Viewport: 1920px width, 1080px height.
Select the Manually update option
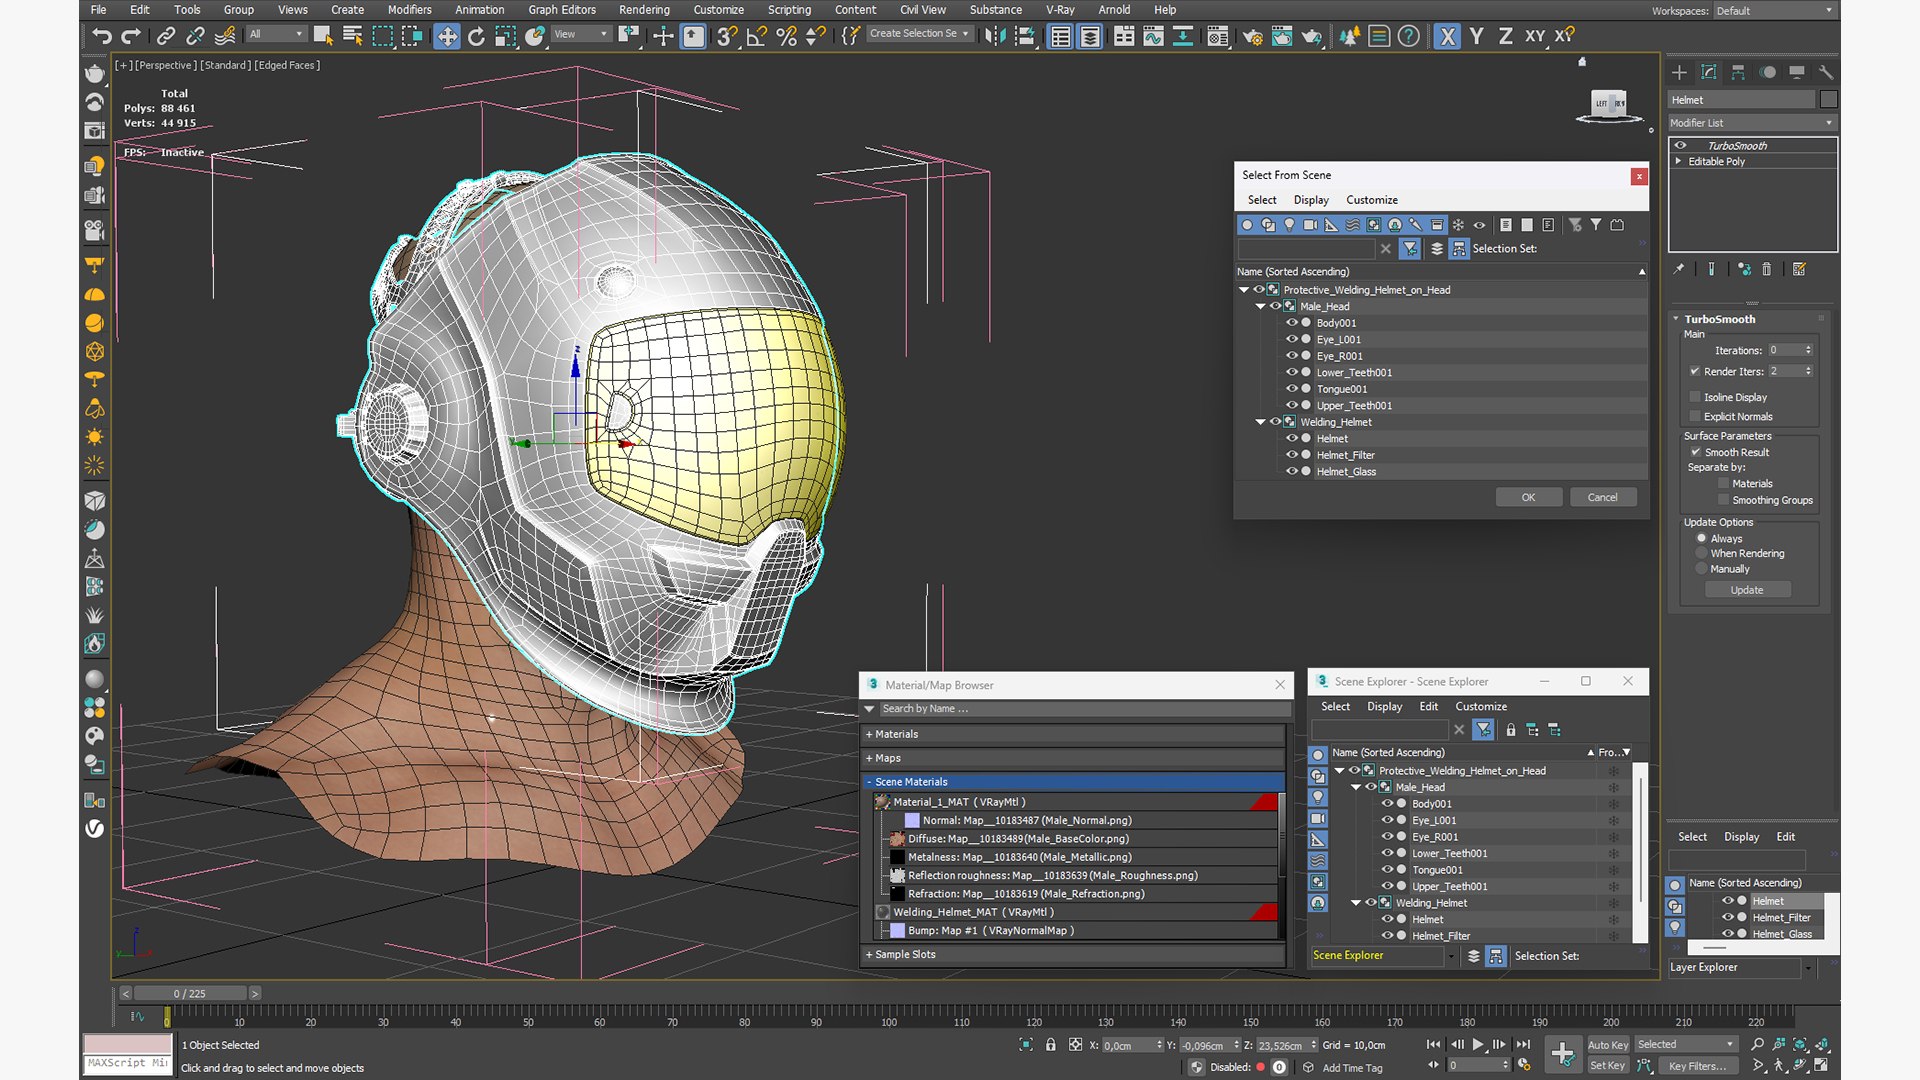(1701, 569)
